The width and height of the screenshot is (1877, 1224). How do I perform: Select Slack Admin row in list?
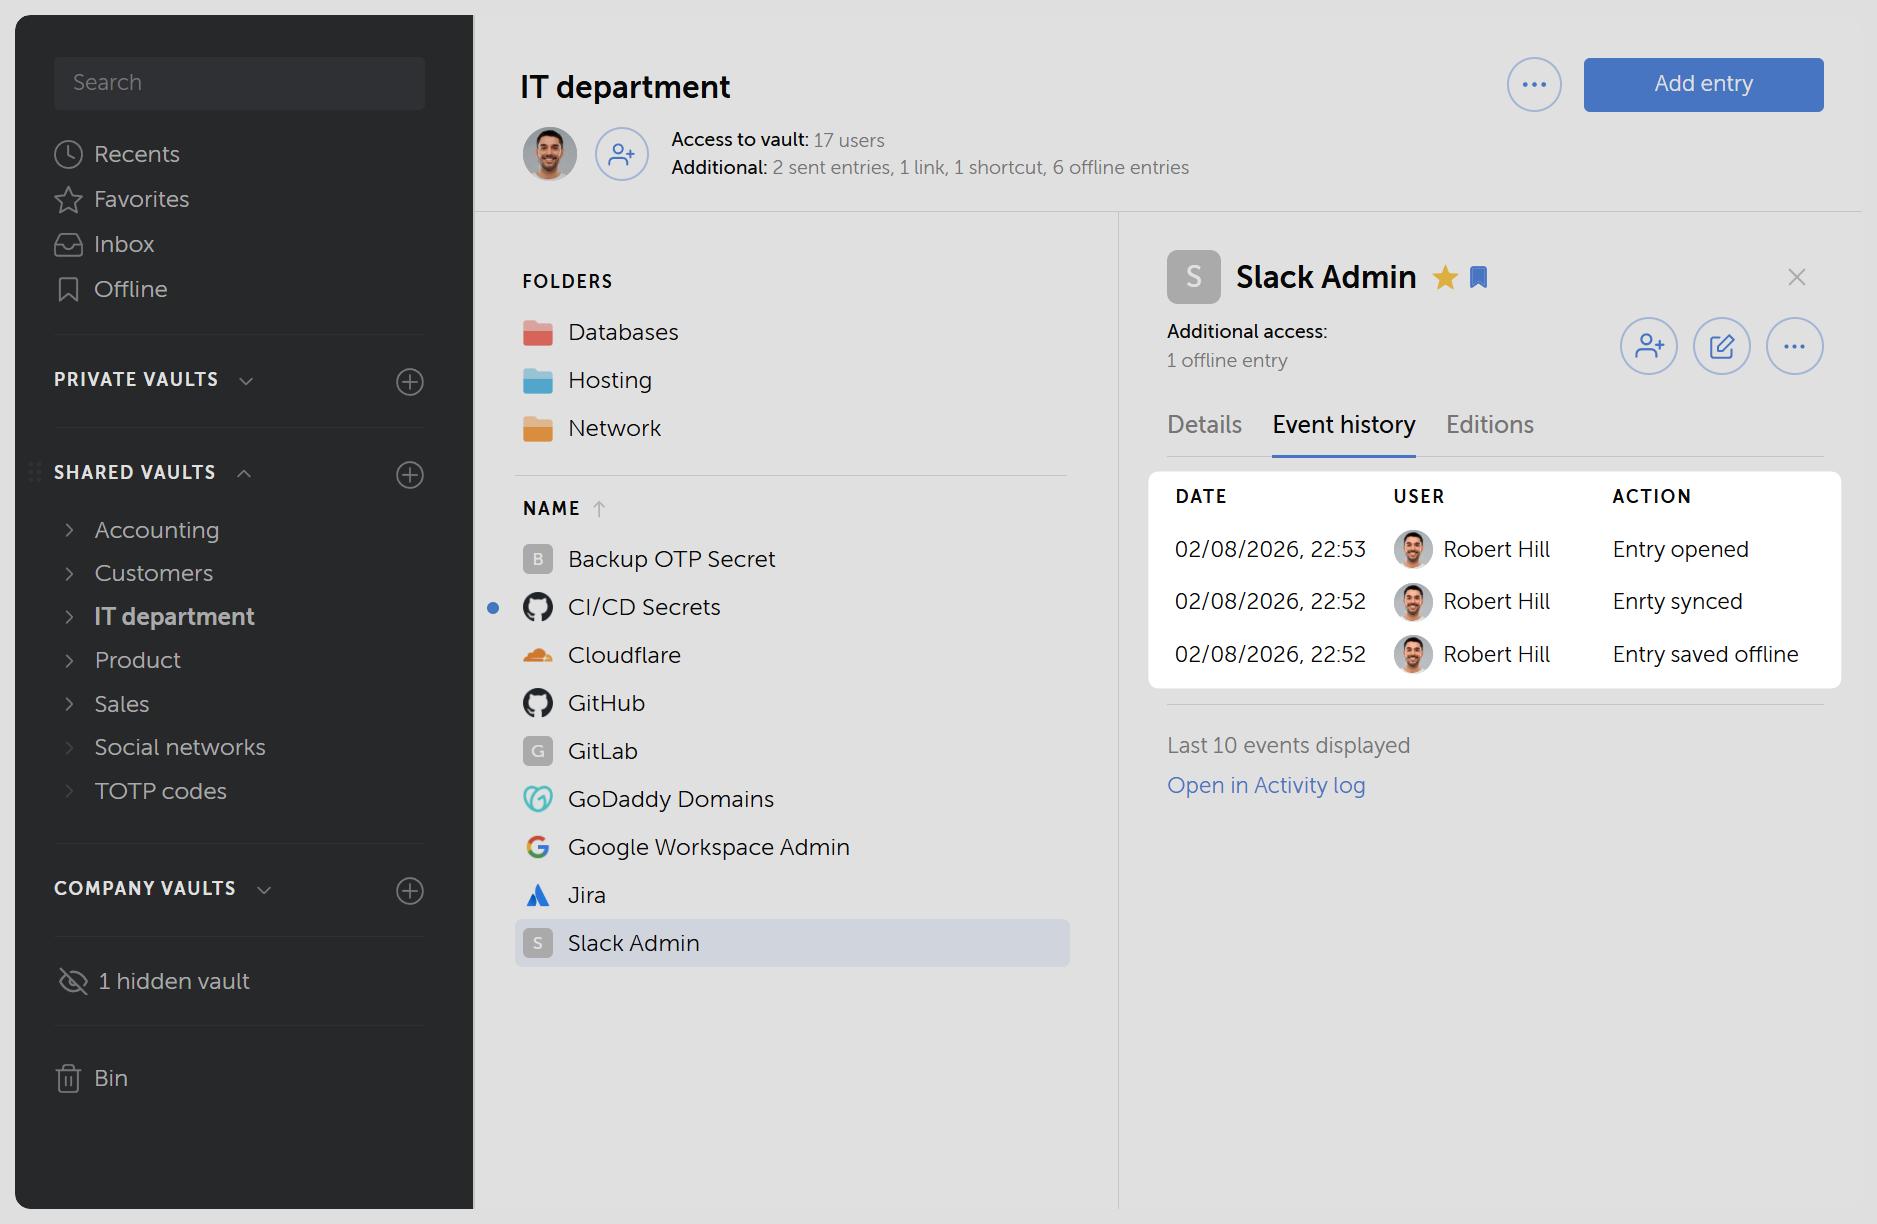(792, 943)
